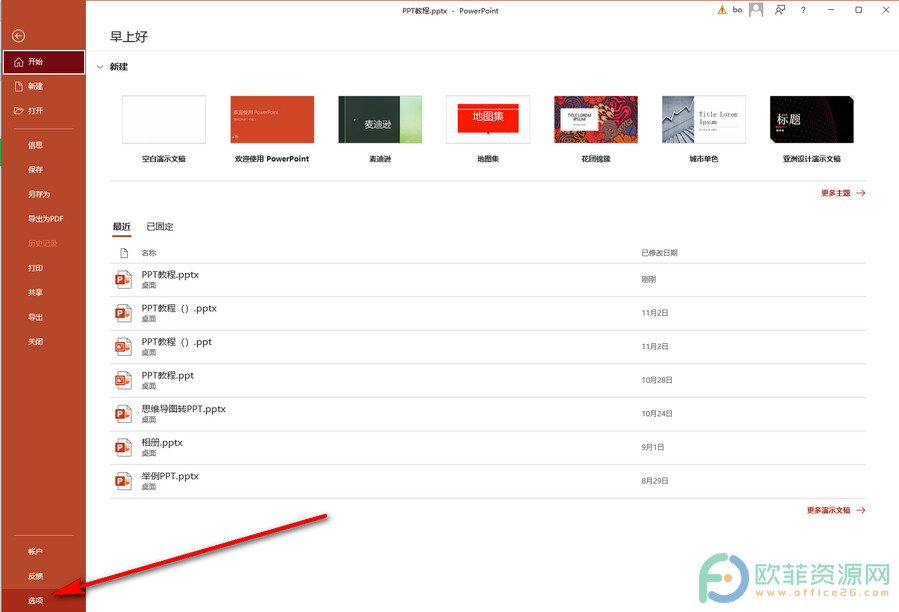
Task: Switch to the 最近 tab
Action: (x=122, y=227)
